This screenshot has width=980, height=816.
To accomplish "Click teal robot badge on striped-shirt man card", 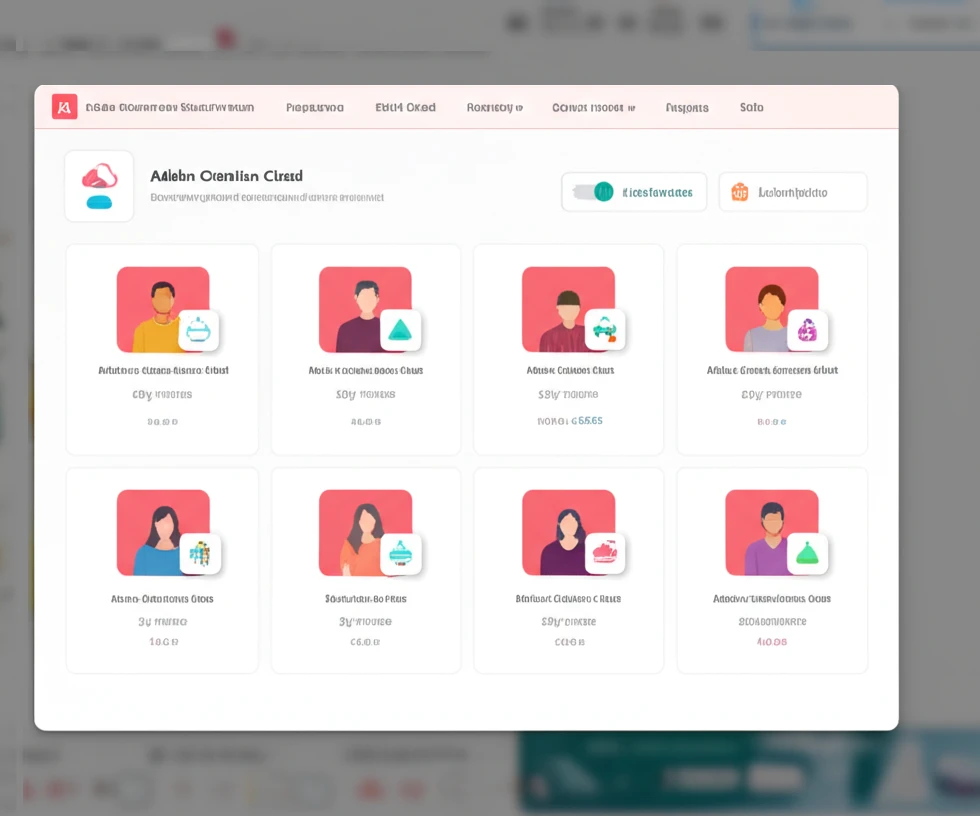I will click(x=604, y=329).
